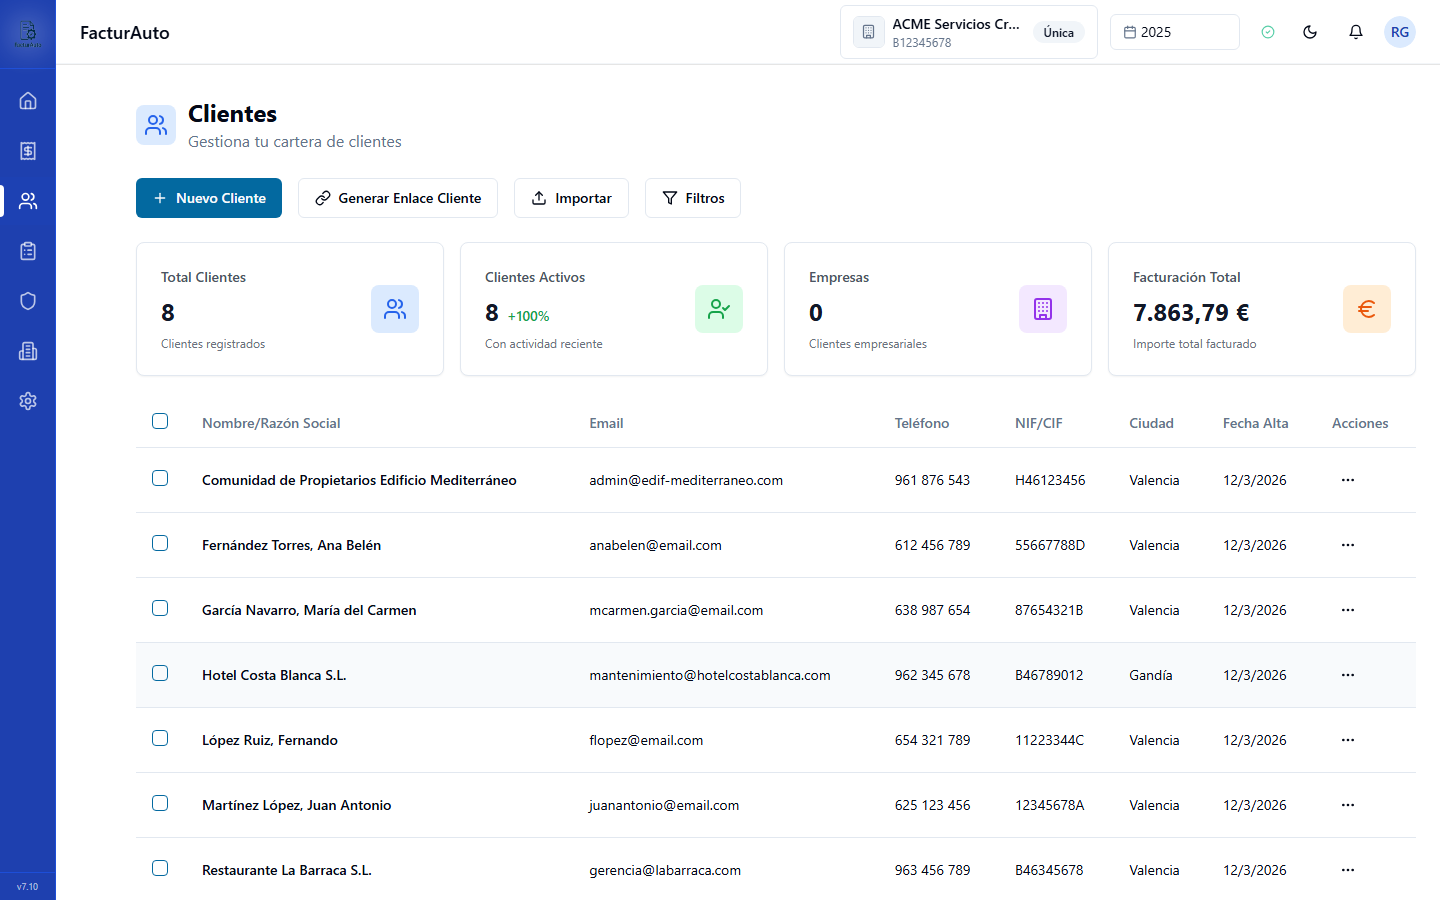Open actions menu for Comunidad de Propietarios row
The height and width of the screenshot is (900, 1440).
(x=1348, y=480)
